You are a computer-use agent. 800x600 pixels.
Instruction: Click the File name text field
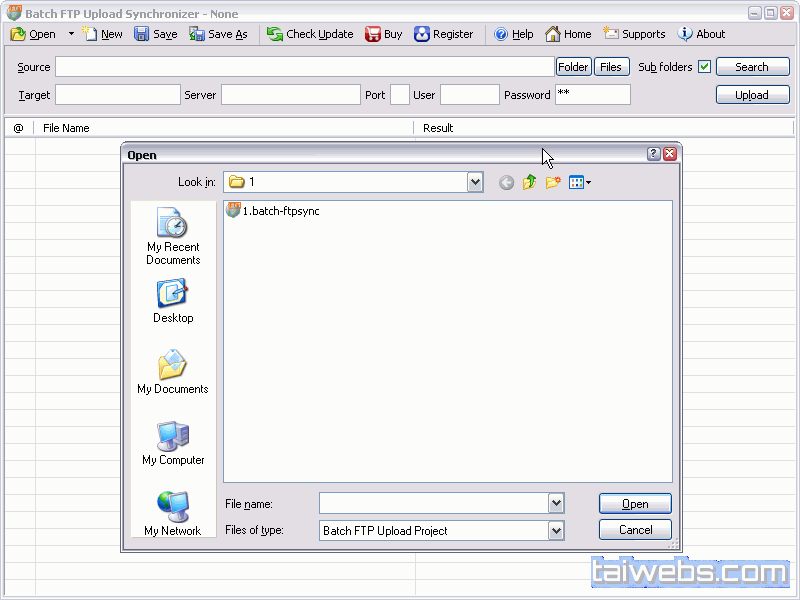(x=433, y=503)
